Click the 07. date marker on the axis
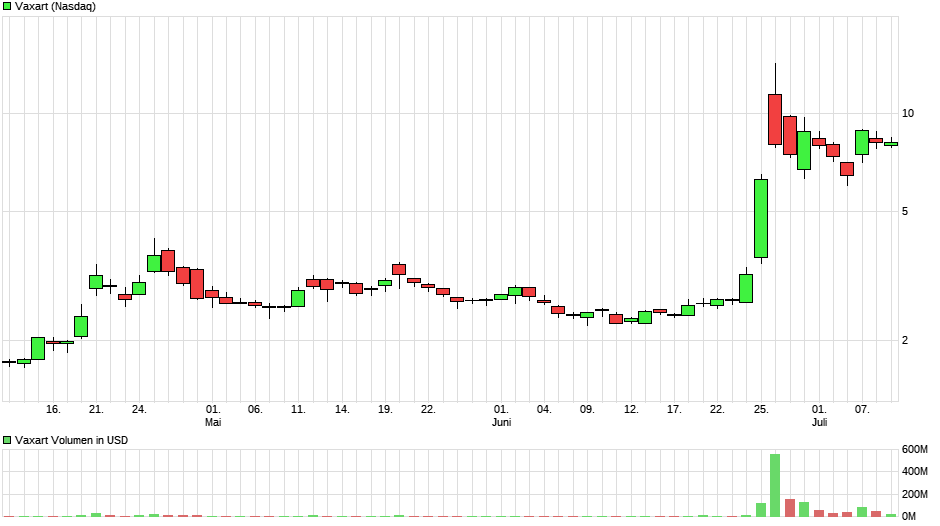Viewport: 940px width, 526px height. [862, 409]
